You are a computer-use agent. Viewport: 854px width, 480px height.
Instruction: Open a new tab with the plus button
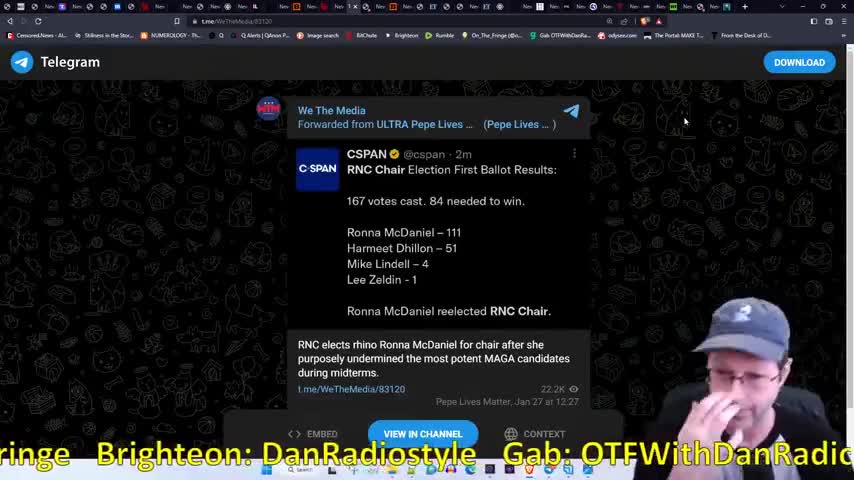tap(745, 7)
